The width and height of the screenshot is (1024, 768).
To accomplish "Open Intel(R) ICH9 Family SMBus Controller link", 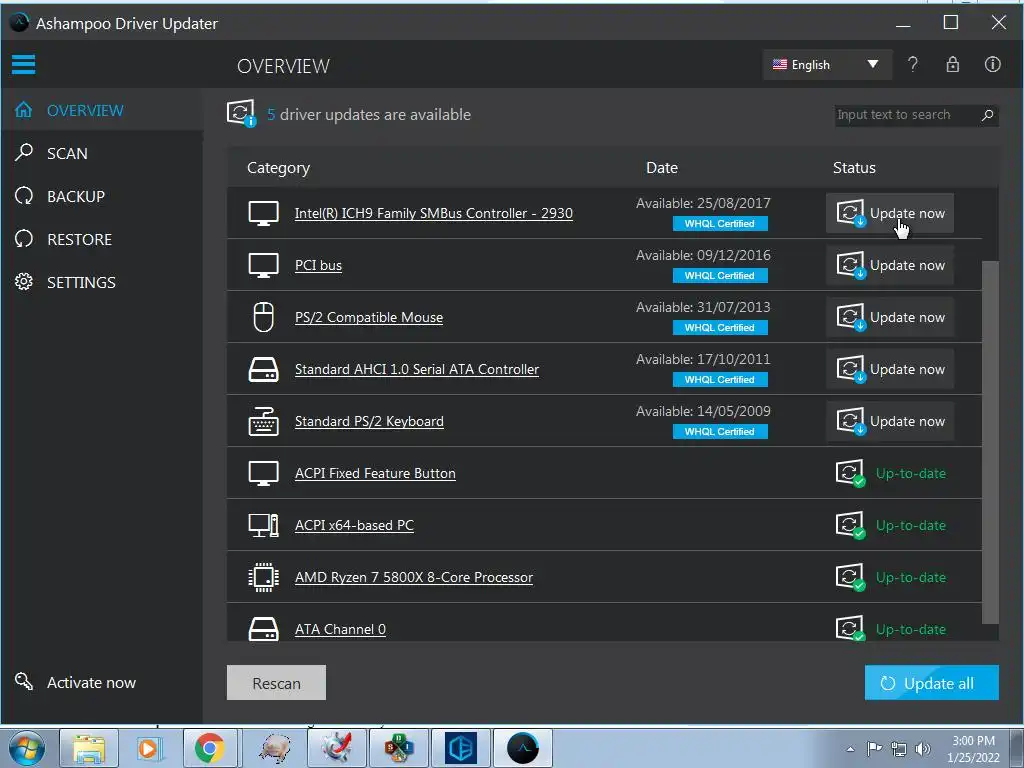I will (x=434, y=214).
